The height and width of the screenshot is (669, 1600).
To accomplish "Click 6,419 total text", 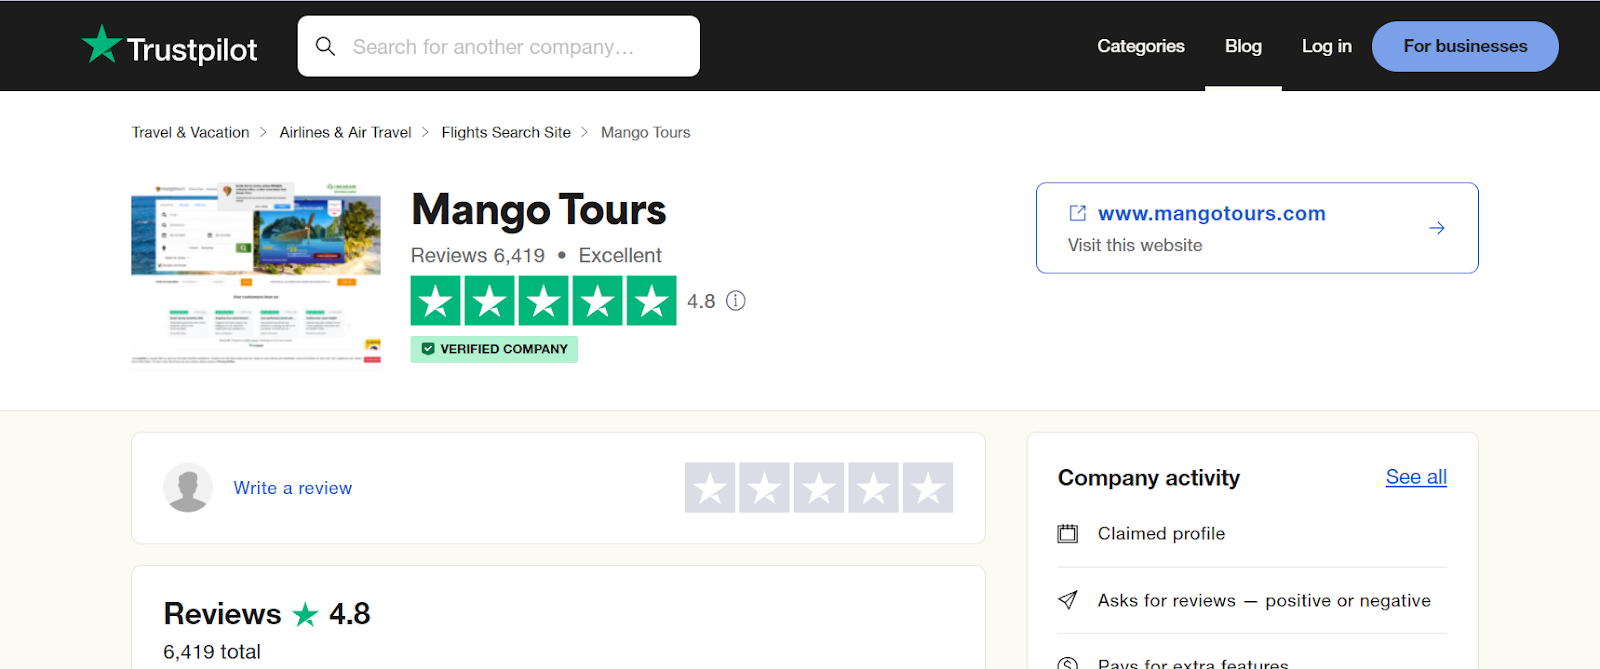I will [x=212, y=652].
